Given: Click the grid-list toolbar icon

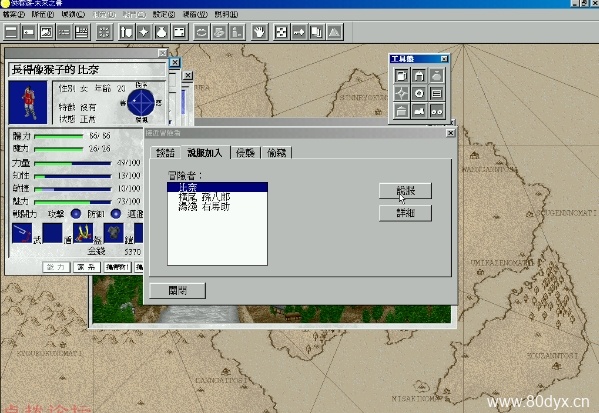Looking at the screenshot, I should pyautogui.click(x=82, y=32).
